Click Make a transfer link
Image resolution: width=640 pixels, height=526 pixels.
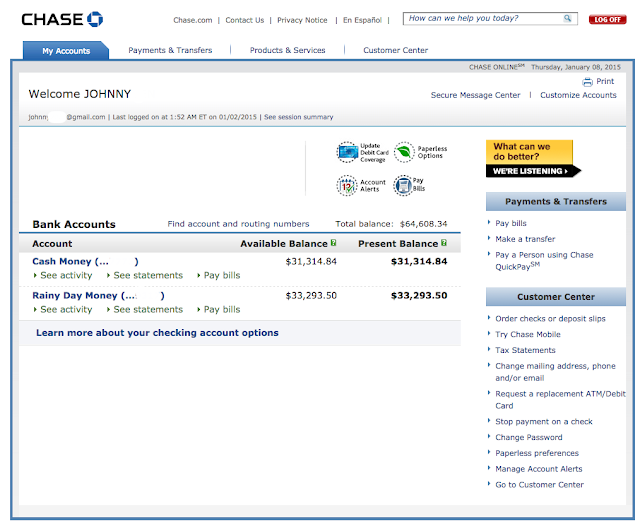525,239
